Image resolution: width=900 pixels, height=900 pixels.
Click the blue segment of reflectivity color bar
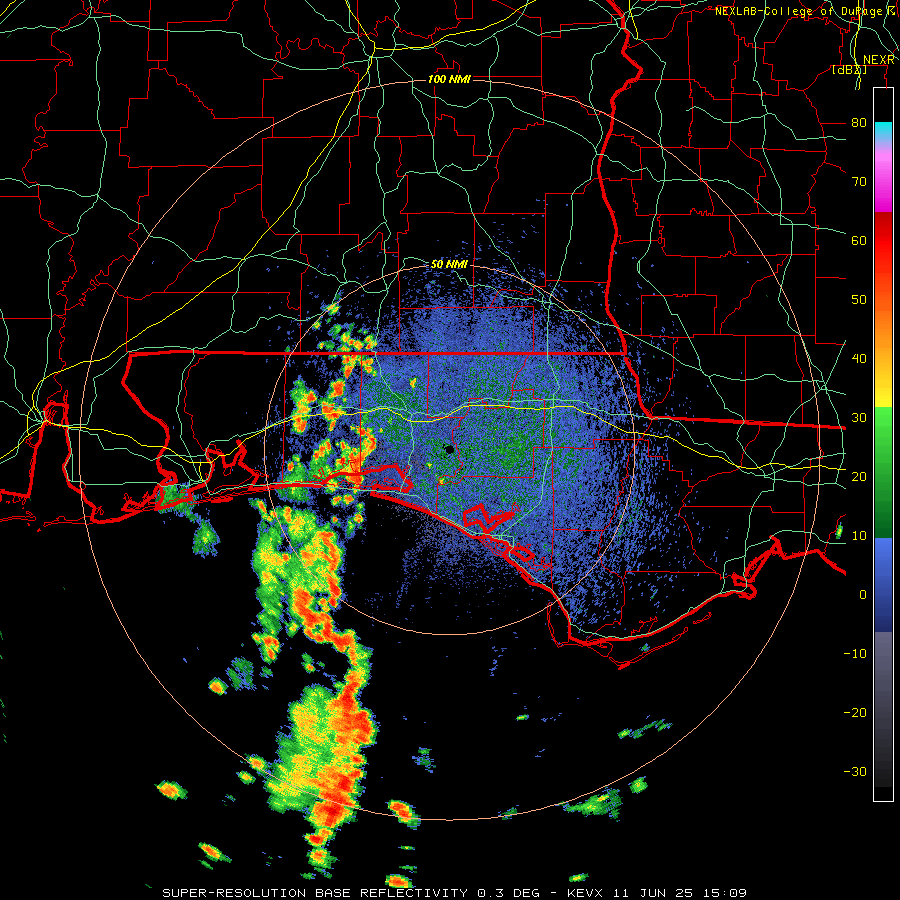[883, 583]
